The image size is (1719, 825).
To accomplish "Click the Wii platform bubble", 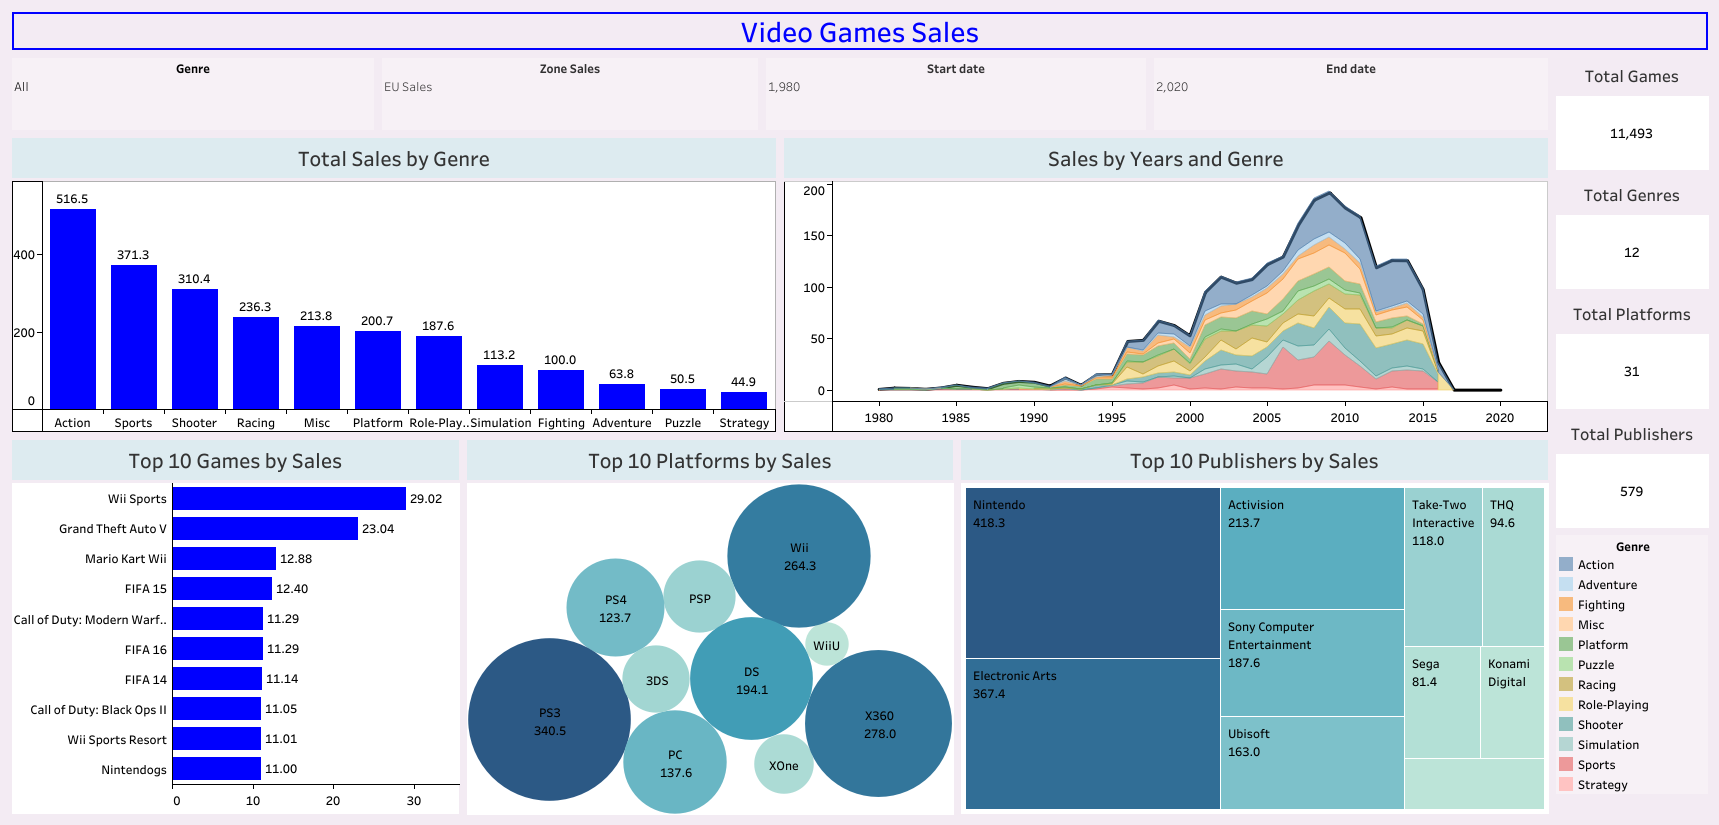I will click(x=798, y=556).
